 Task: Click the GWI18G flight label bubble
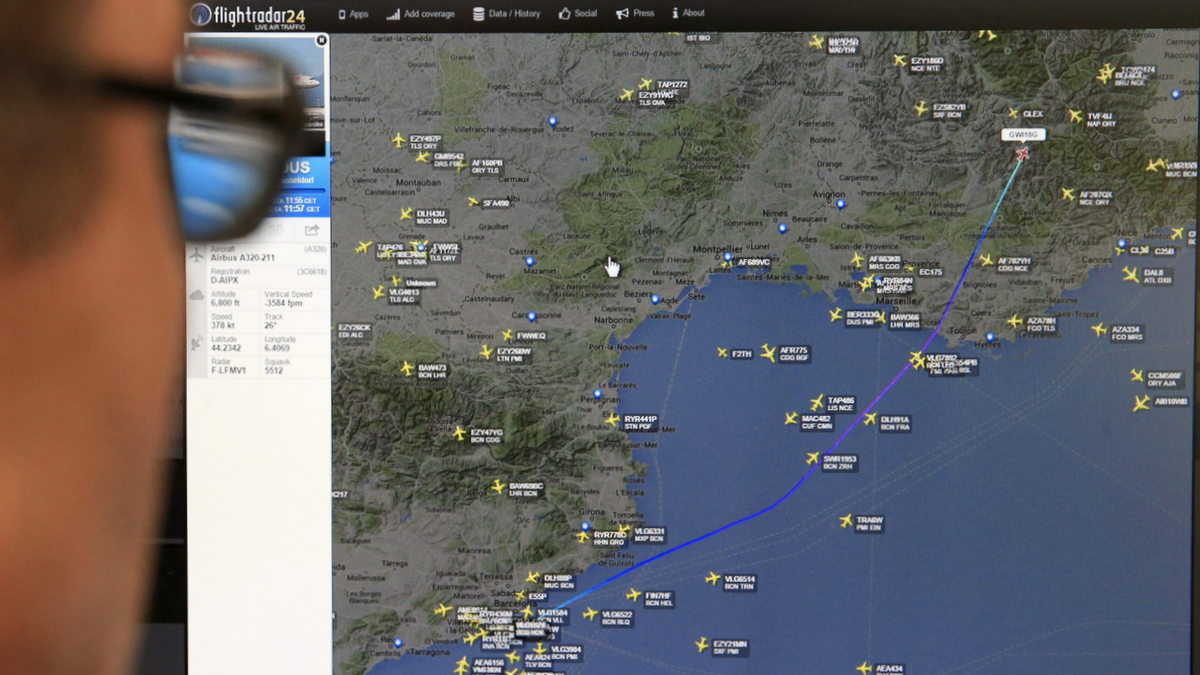(x=1023, y=134)
